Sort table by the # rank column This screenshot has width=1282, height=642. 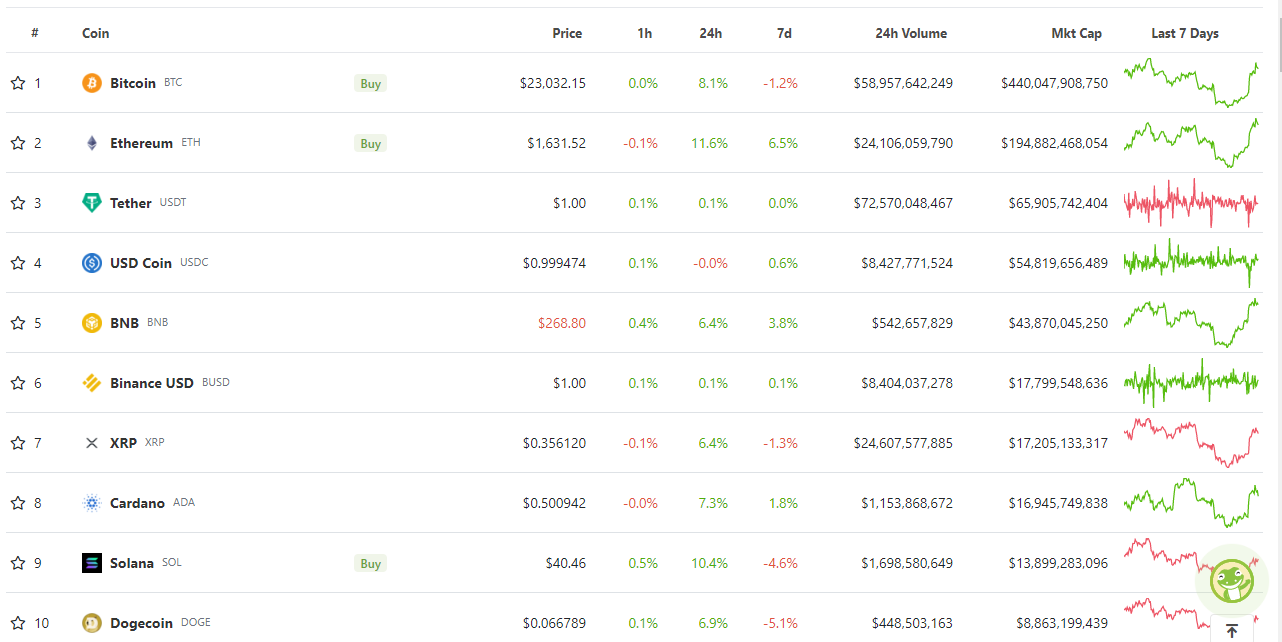pyautogui.click(x=35, y=33)
